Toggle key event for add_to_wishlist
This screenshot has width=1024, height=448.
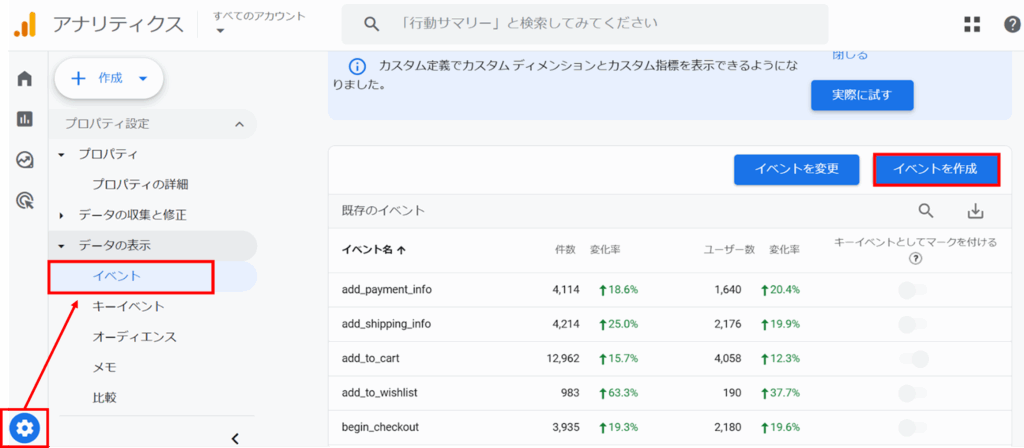coord(913,393)
